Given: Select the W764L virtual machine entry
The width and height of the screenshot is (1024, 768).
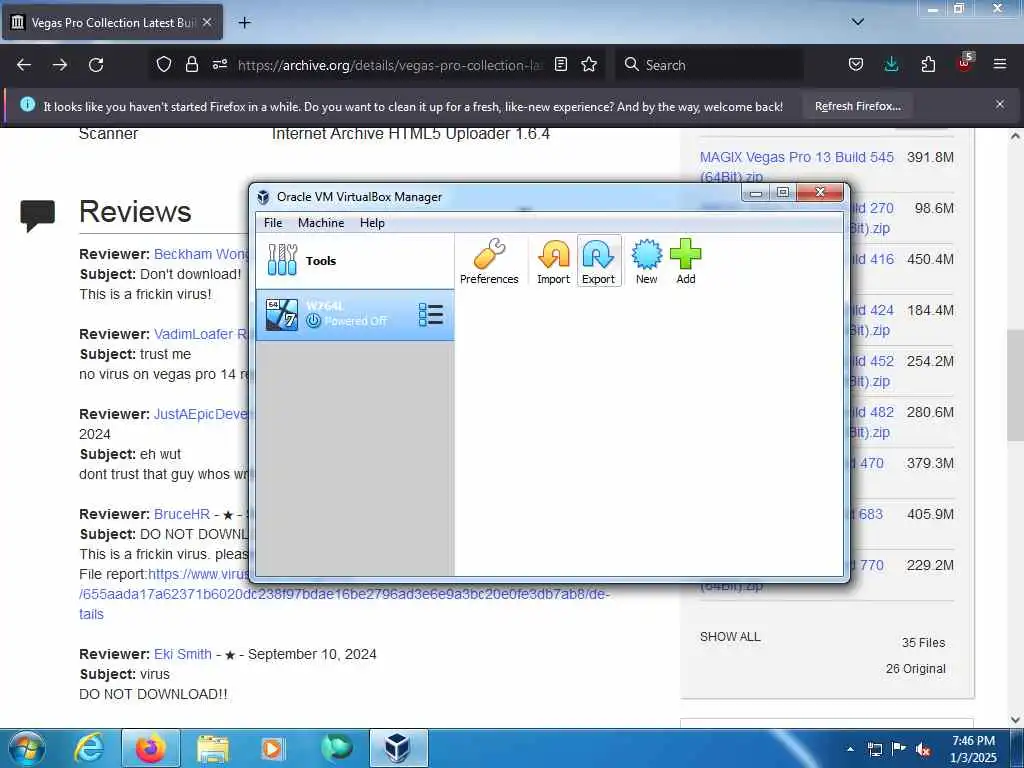Looking at the screenshot, I should click(x=355, y=315).
